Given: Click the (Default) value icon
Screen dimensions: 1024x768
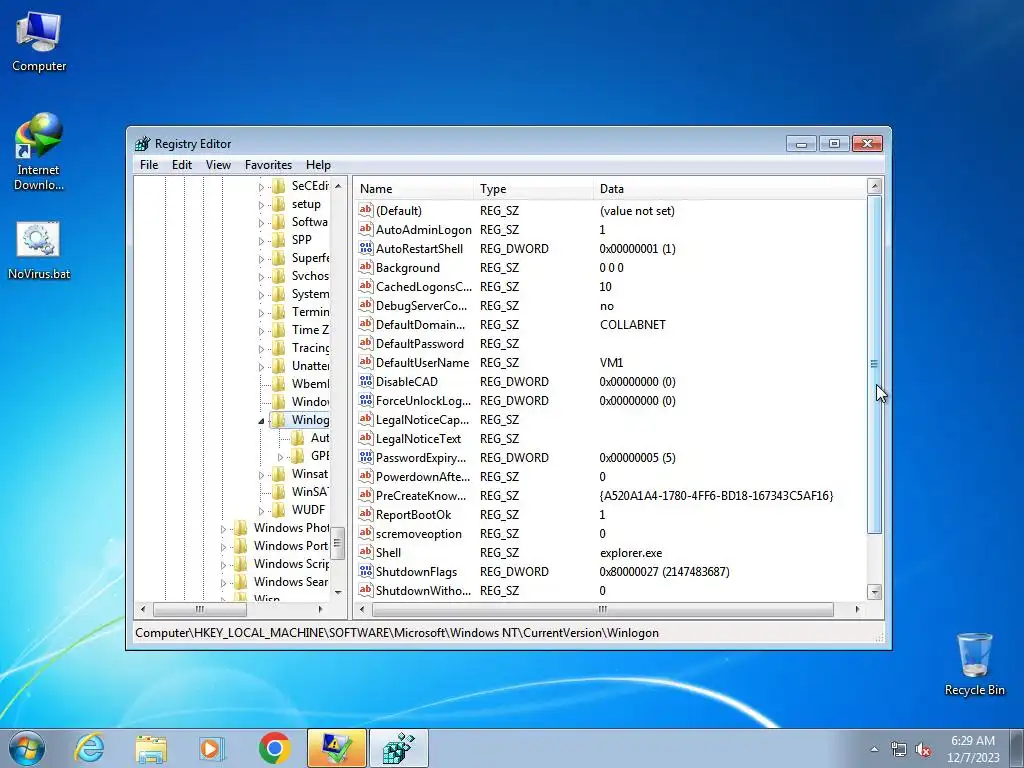Looking at the screenshot, I should coord(366,210).
